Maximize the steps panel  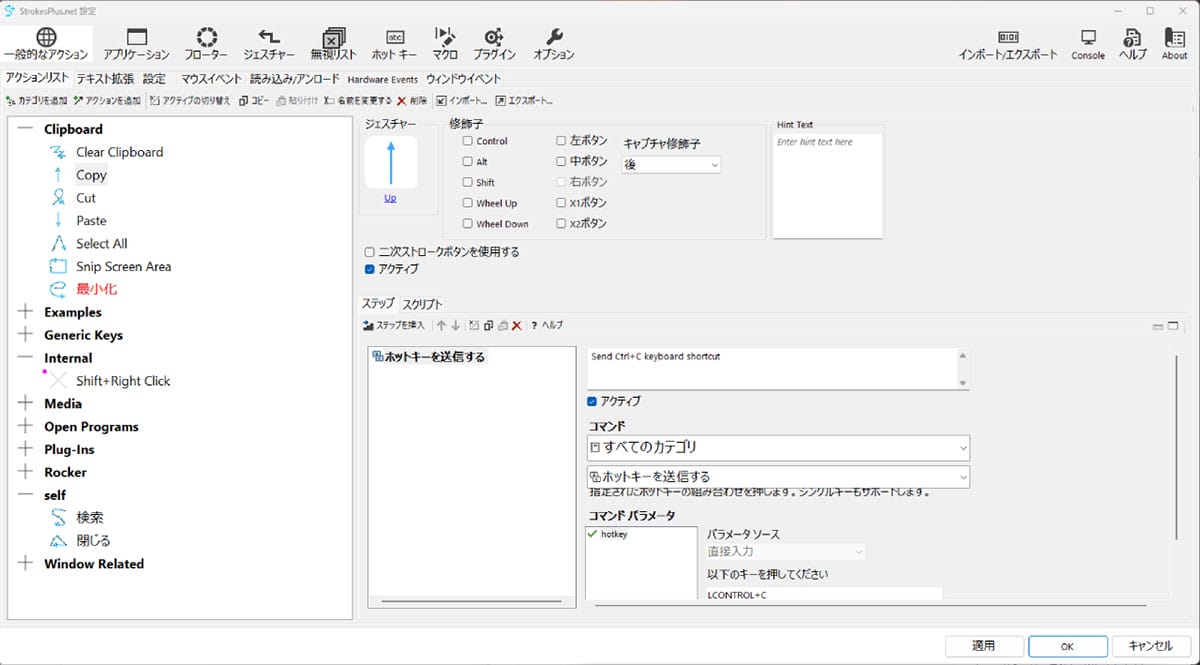(x=1173, y=326)
